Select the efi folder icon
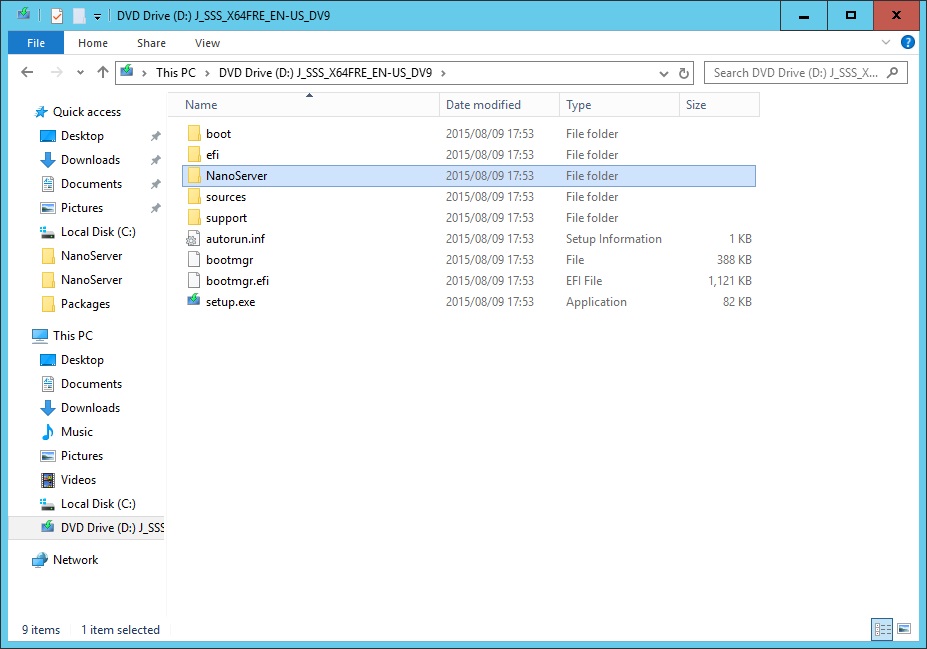Screen dimensions: 927x649 pos(194,154)
